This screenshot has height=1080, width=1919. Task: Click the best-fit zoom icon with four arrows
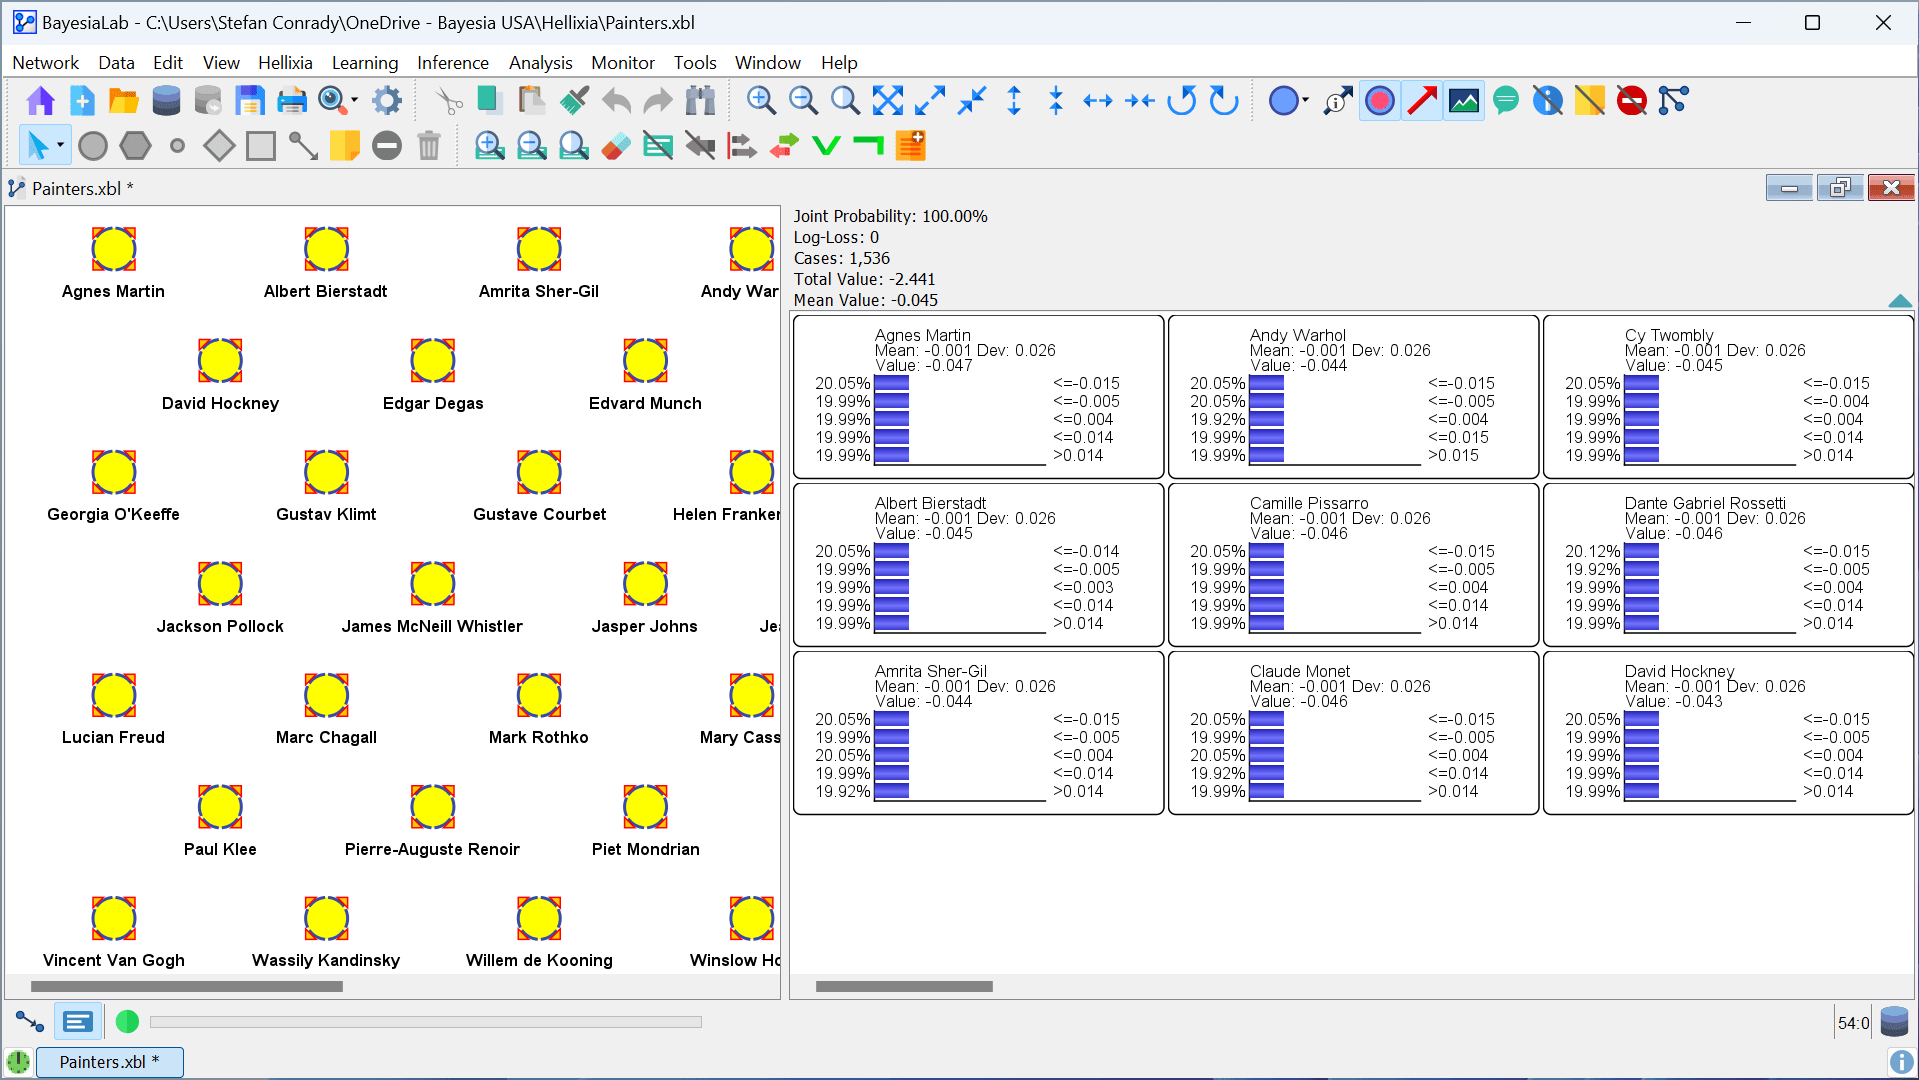pyautogui.click(x=888, y=101)
